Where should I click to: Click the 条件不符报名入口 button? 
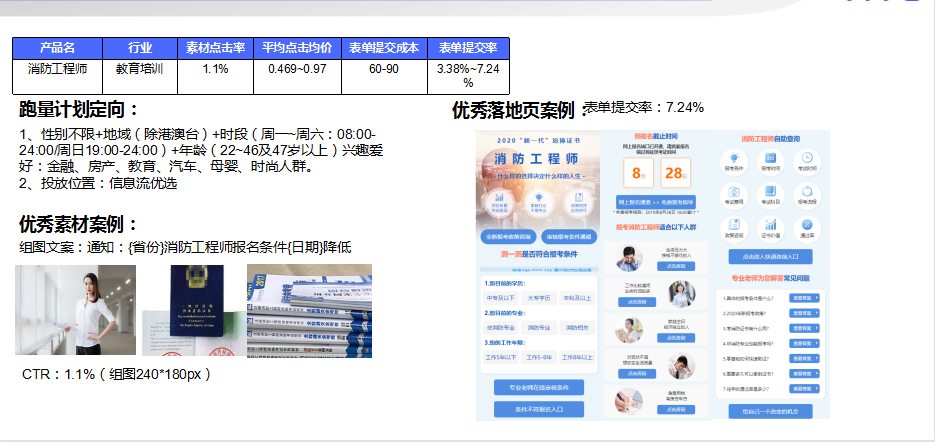[538, 409]
